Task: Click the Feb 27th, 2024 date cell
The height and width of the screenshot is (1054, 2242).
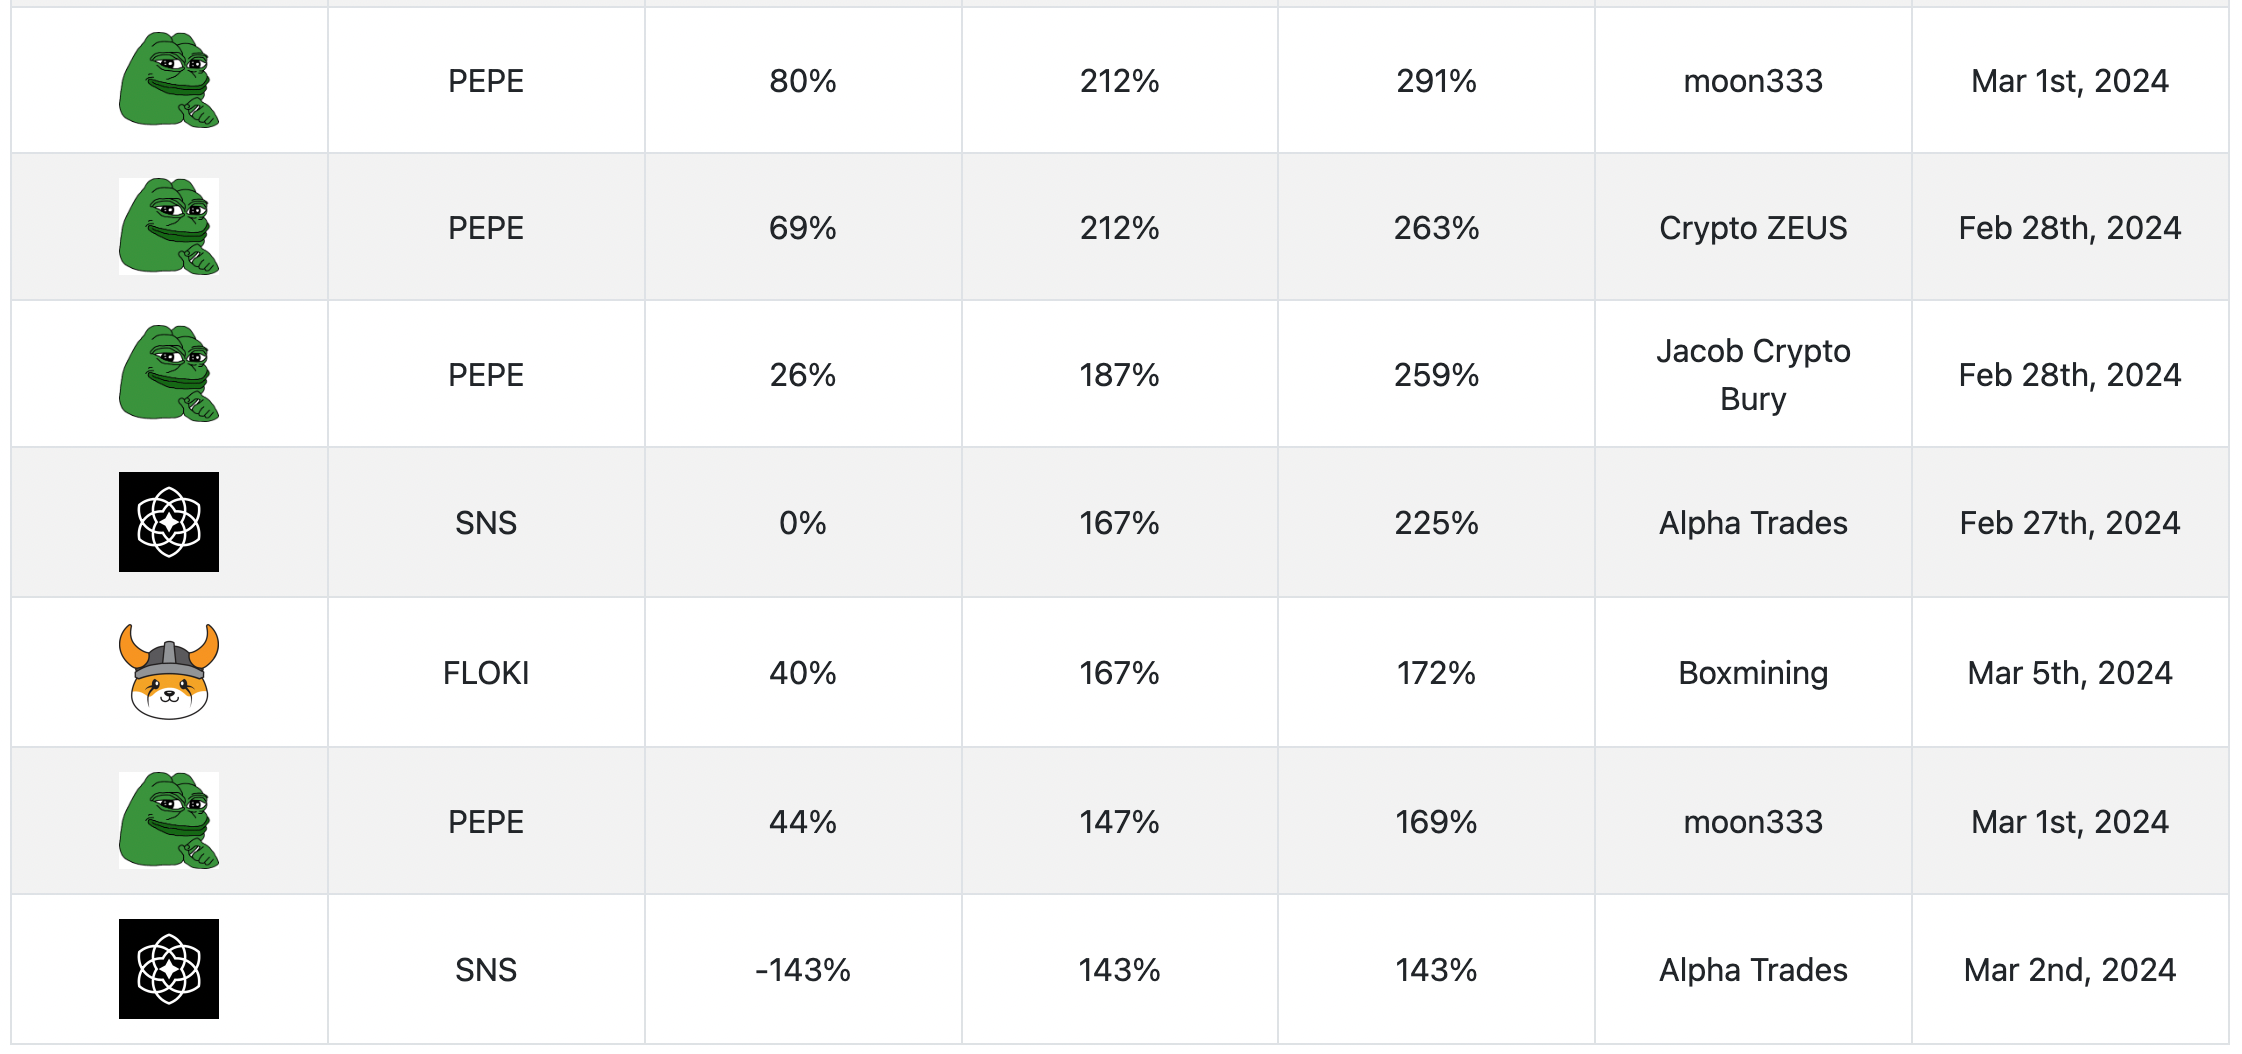Action: point(2070,523)
